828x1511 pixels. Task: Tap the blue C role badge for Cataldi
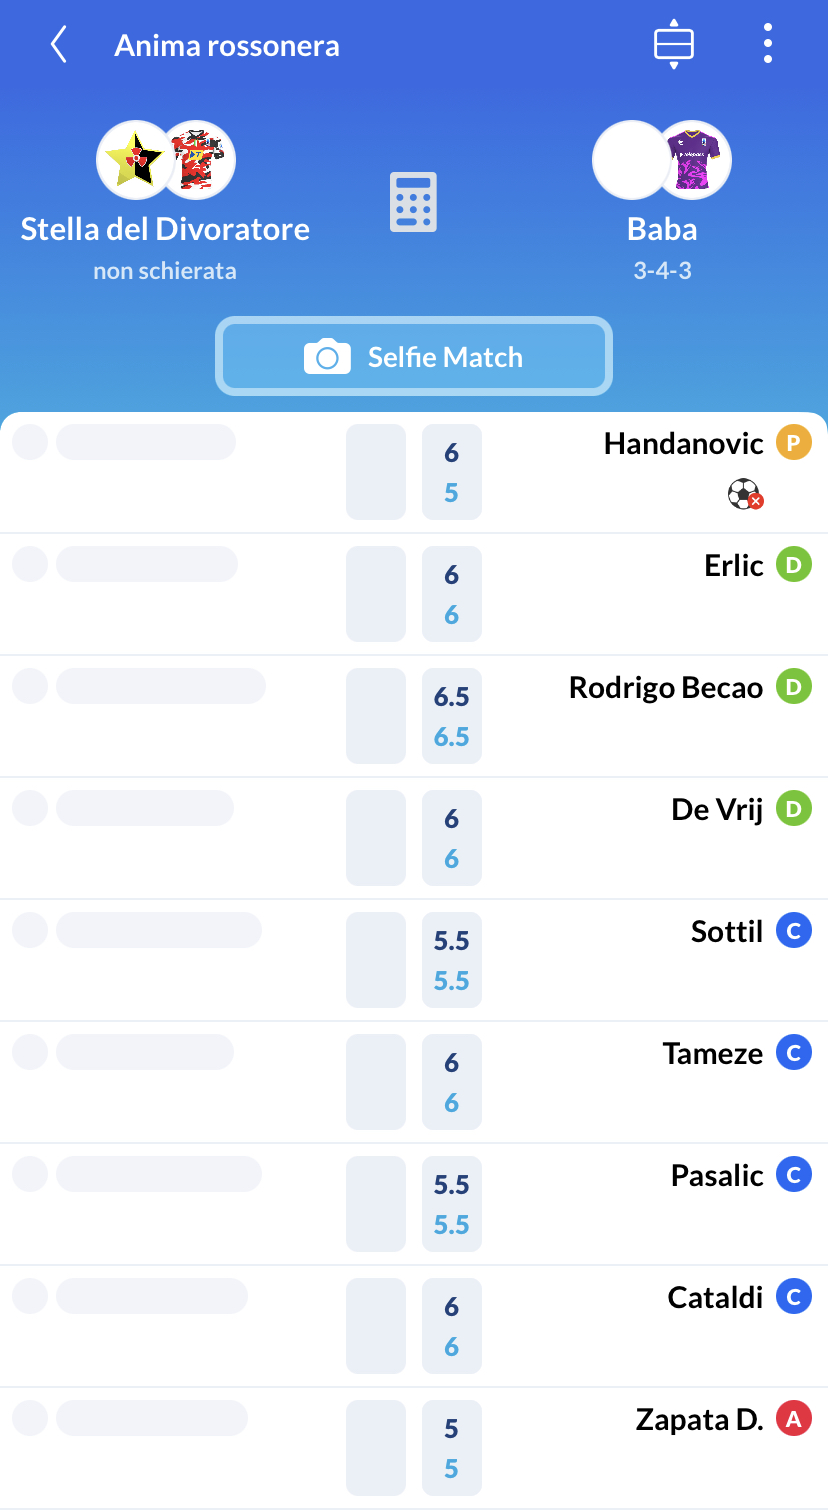coord(794,1297)
